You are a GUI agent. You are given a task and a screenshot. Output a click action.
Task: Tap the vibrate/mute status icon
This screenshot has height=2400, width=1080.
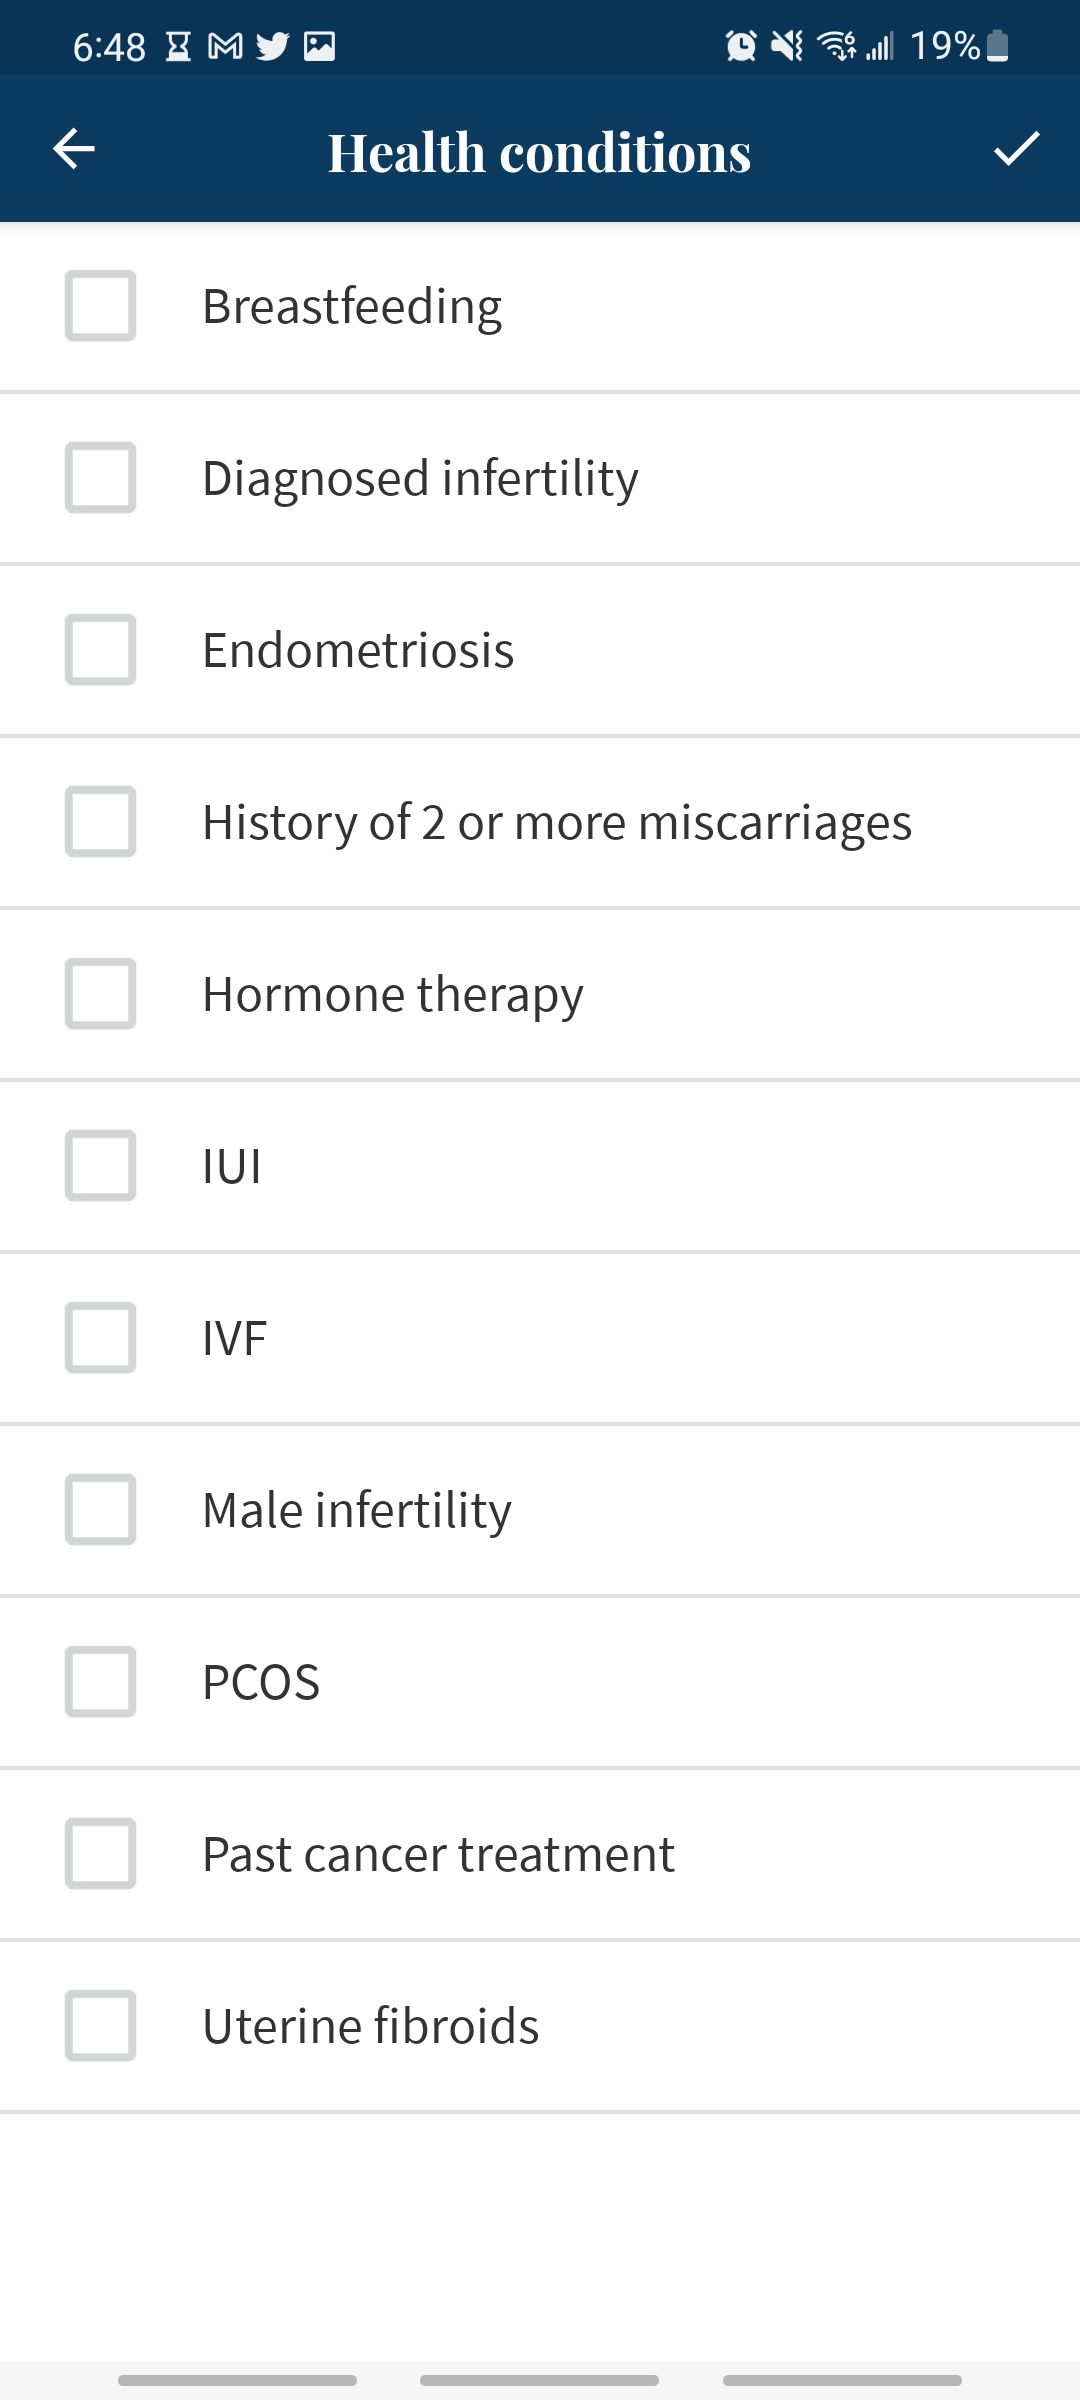tap(785, 44)
